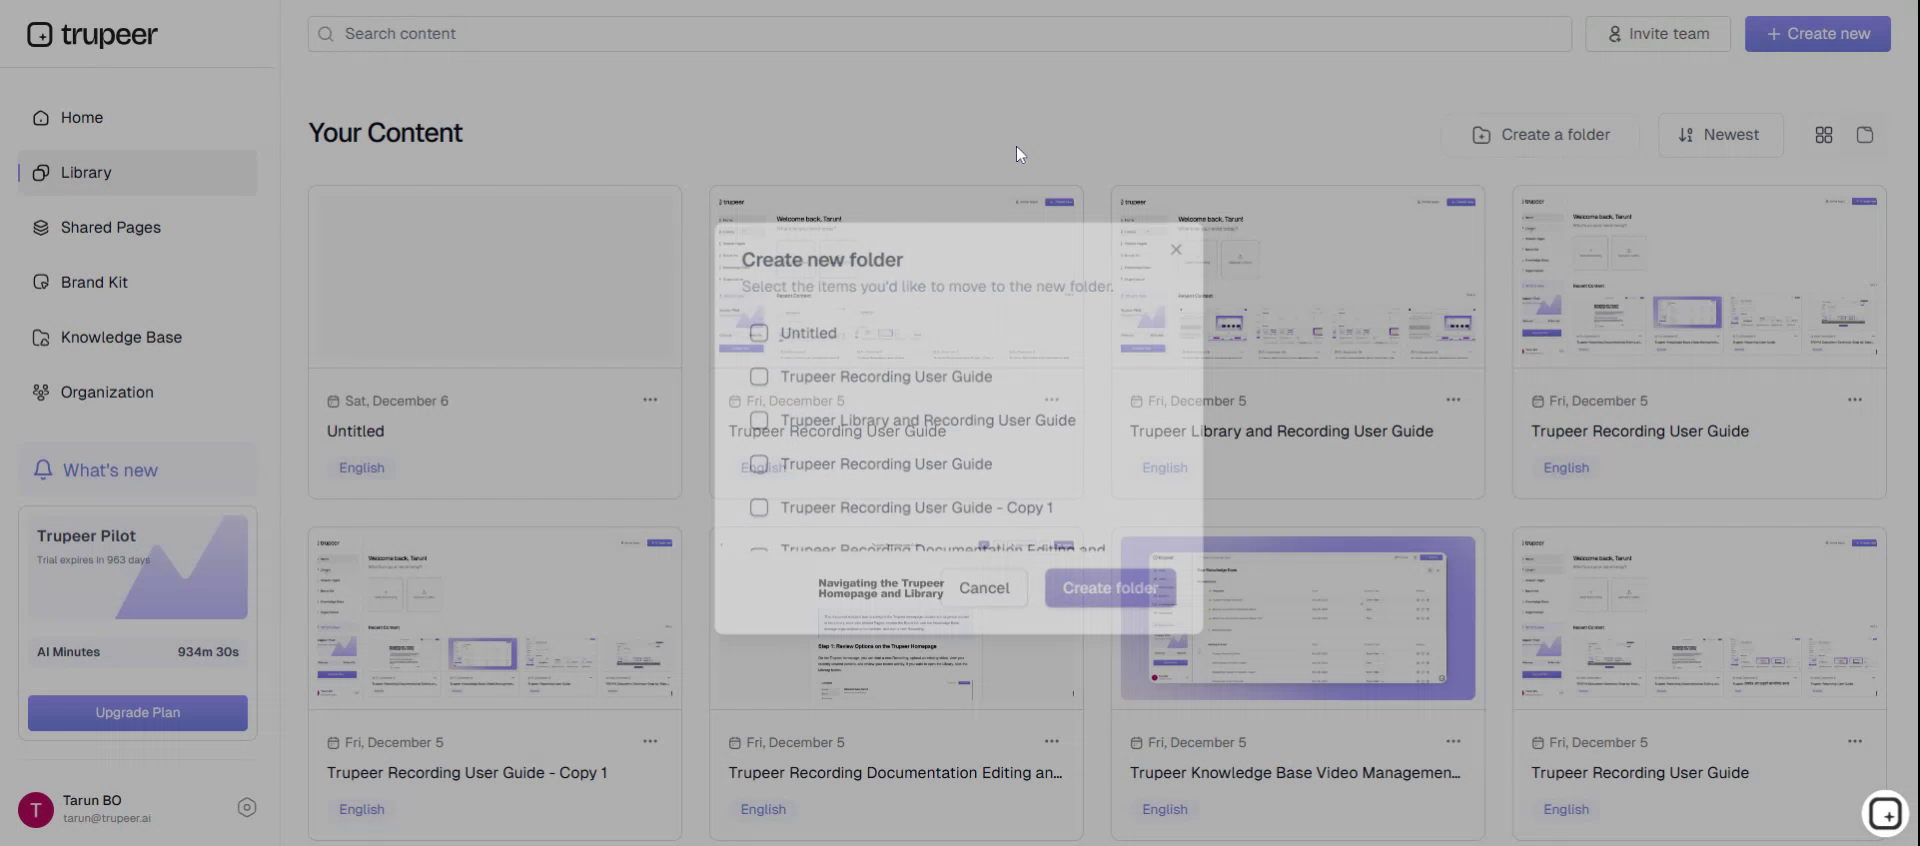
Task: Navigate to Knowledge Base
Action: [137, 338]
